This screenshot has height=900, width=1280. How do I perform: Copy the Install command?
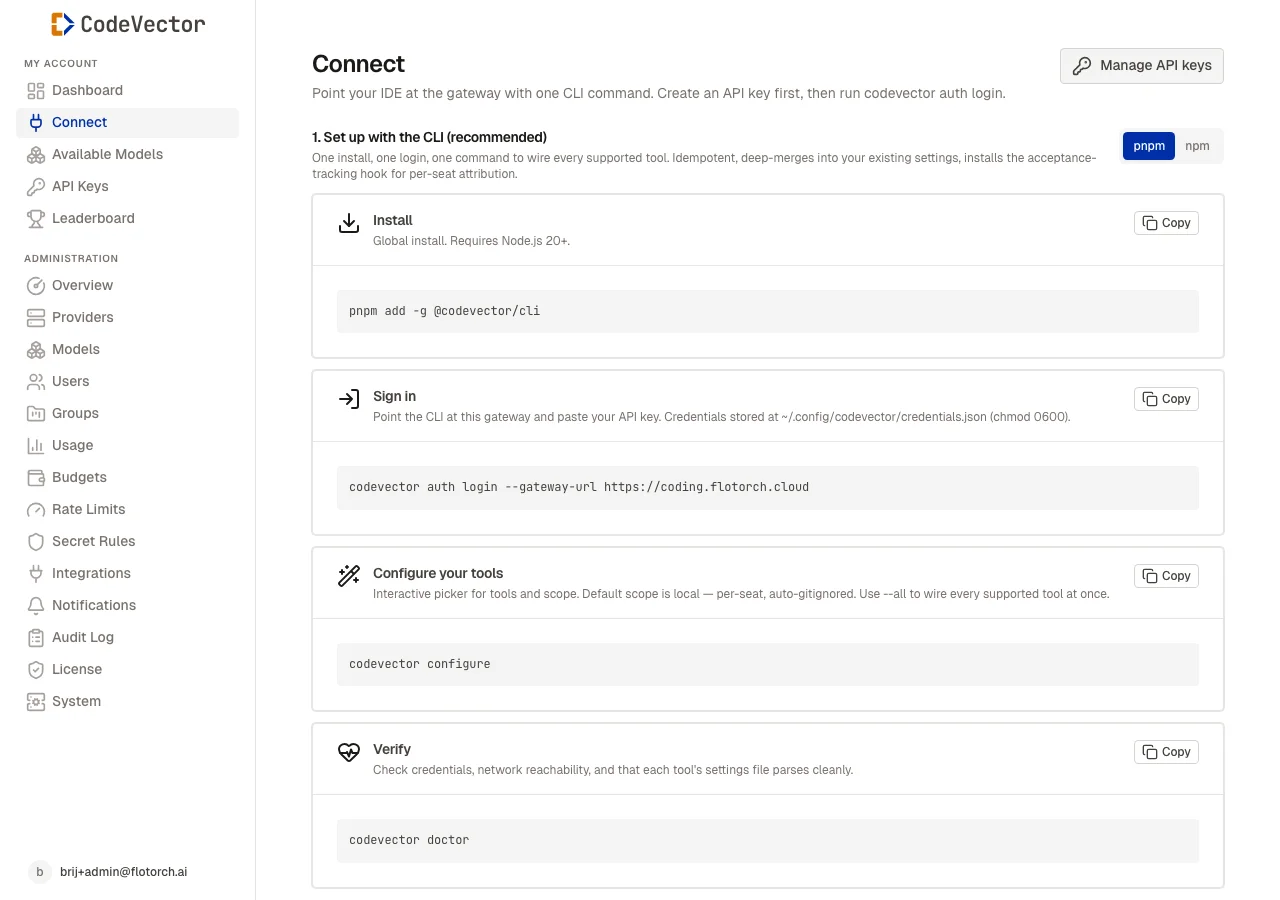click(x=1166, y=223)
